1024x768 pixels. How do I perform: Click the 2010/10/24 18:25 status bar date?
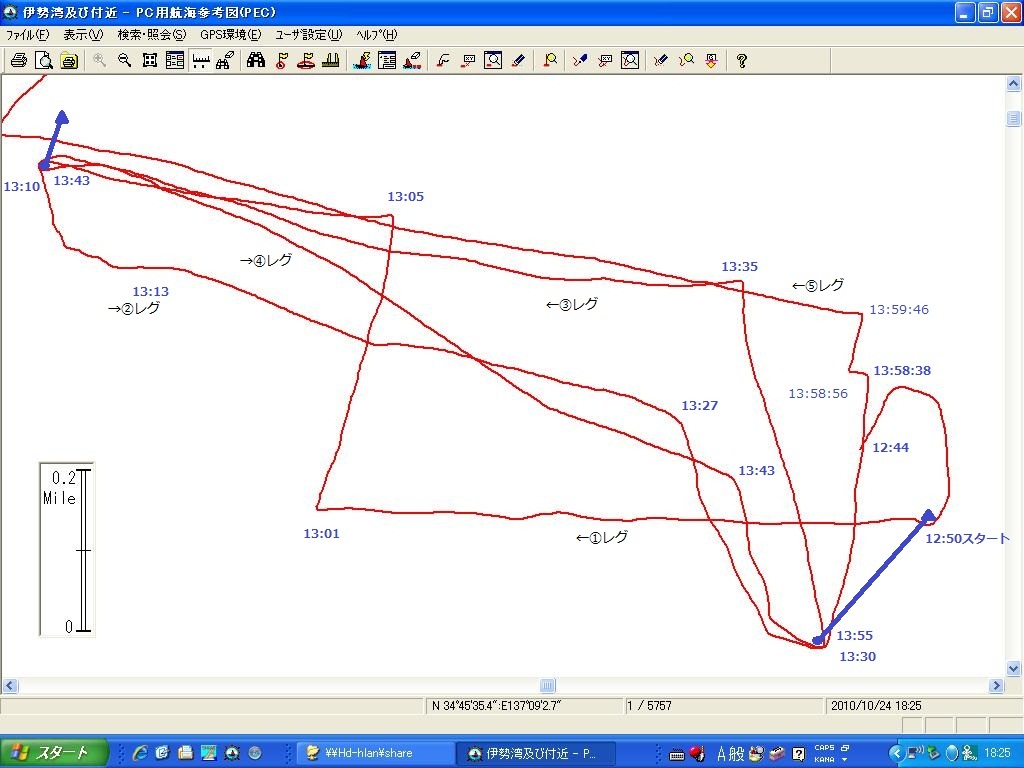[876, 706]
